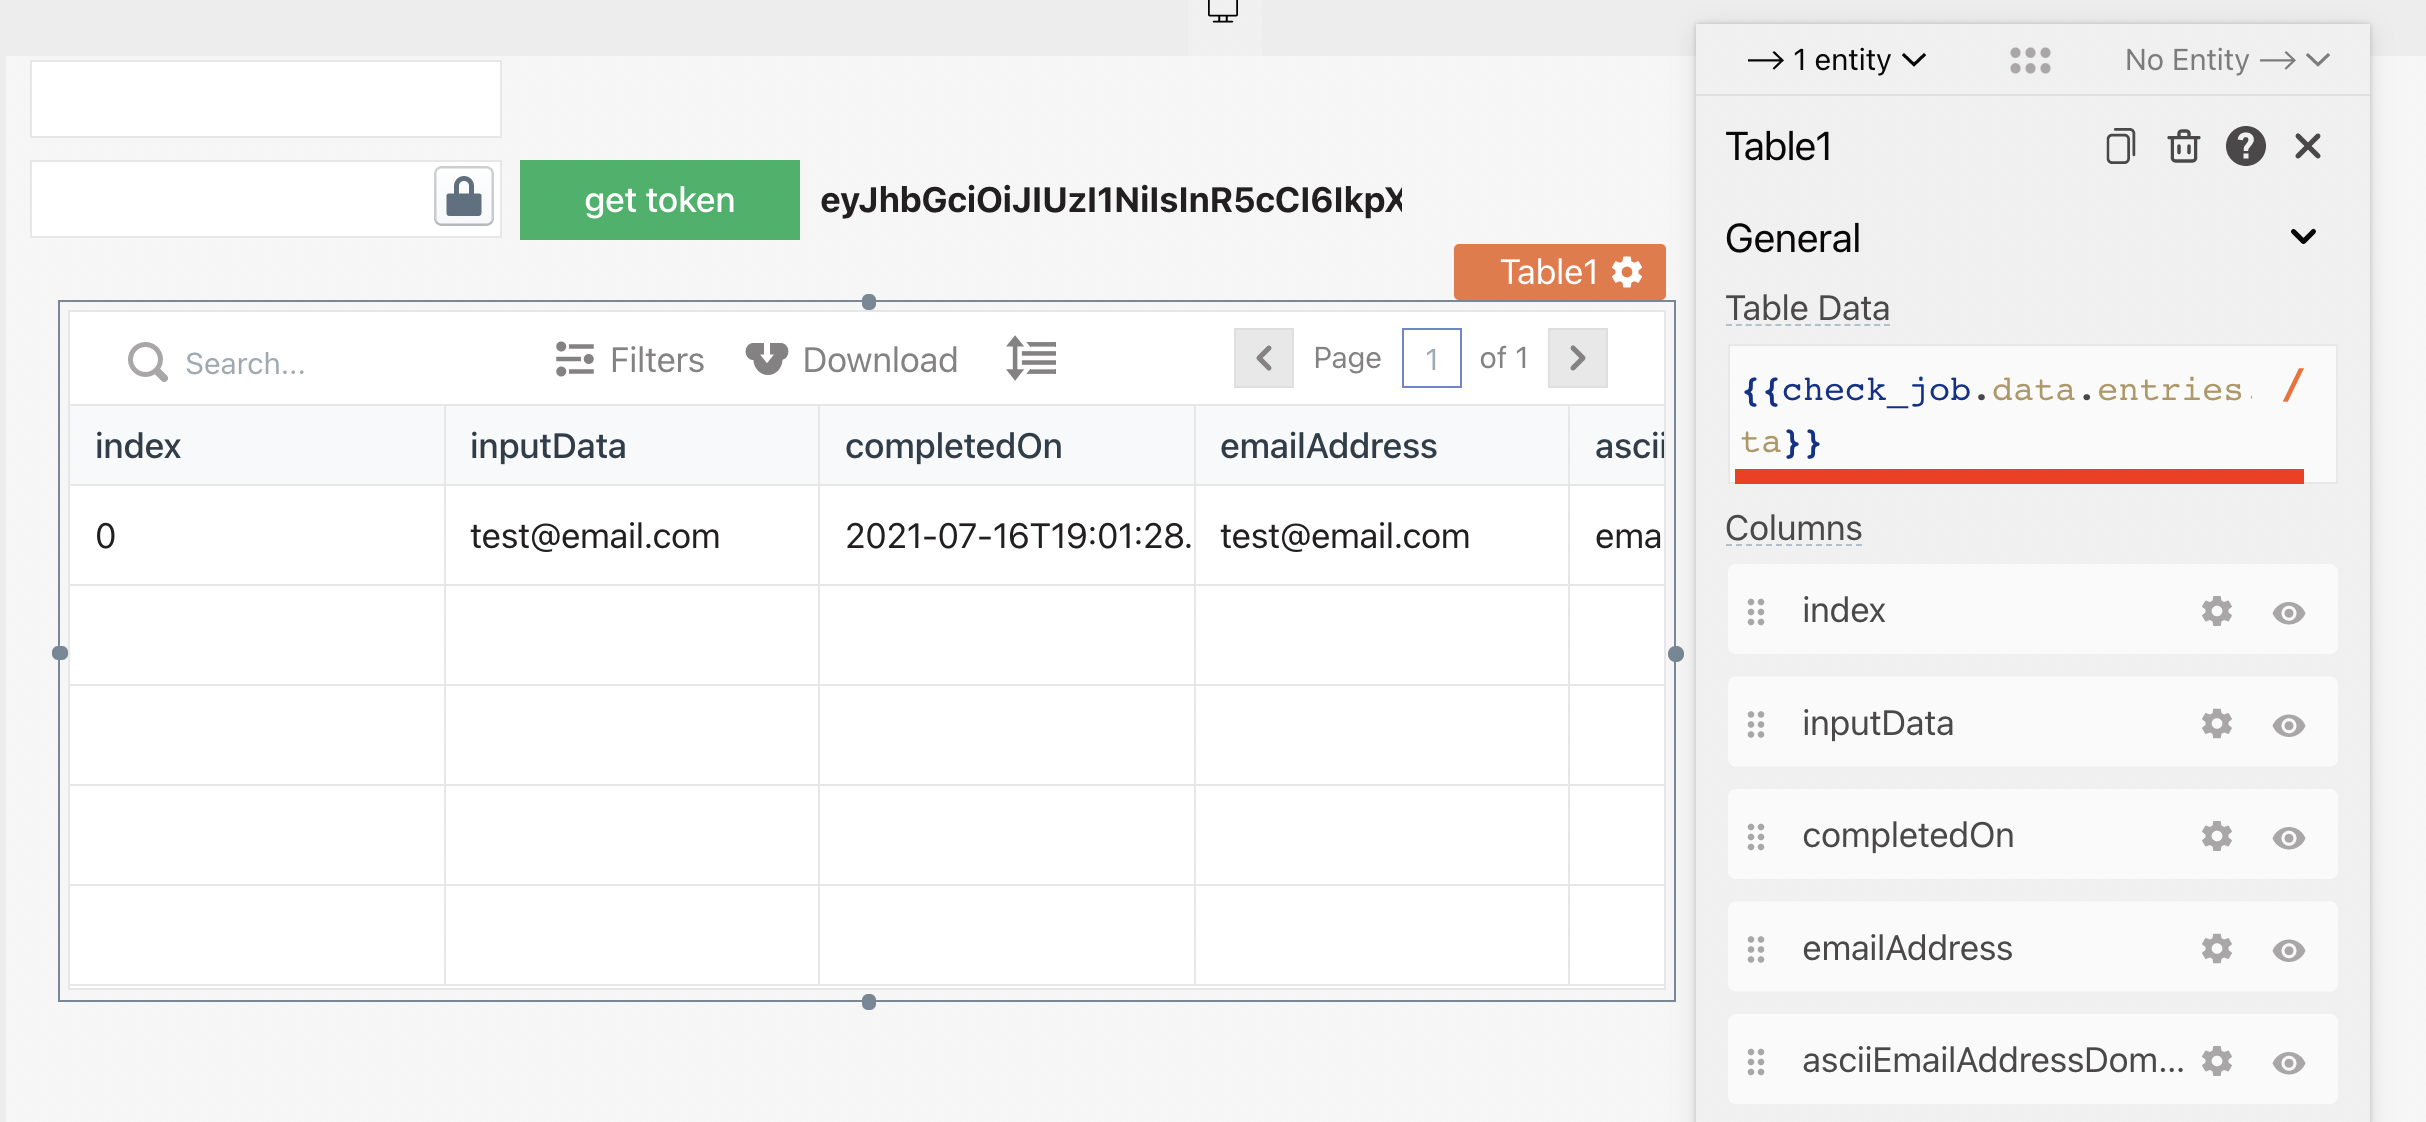Copy the Table1 widget

point(2120,147)
